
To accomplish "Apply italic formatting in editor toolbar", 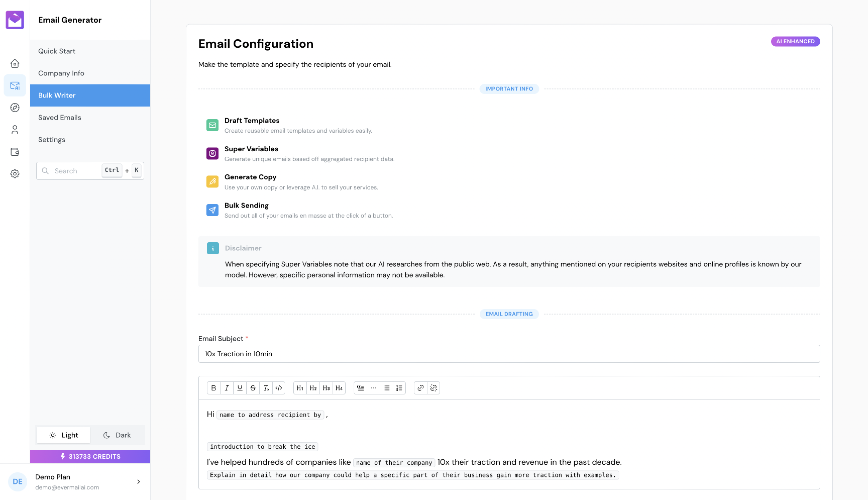I will point(226,388).
